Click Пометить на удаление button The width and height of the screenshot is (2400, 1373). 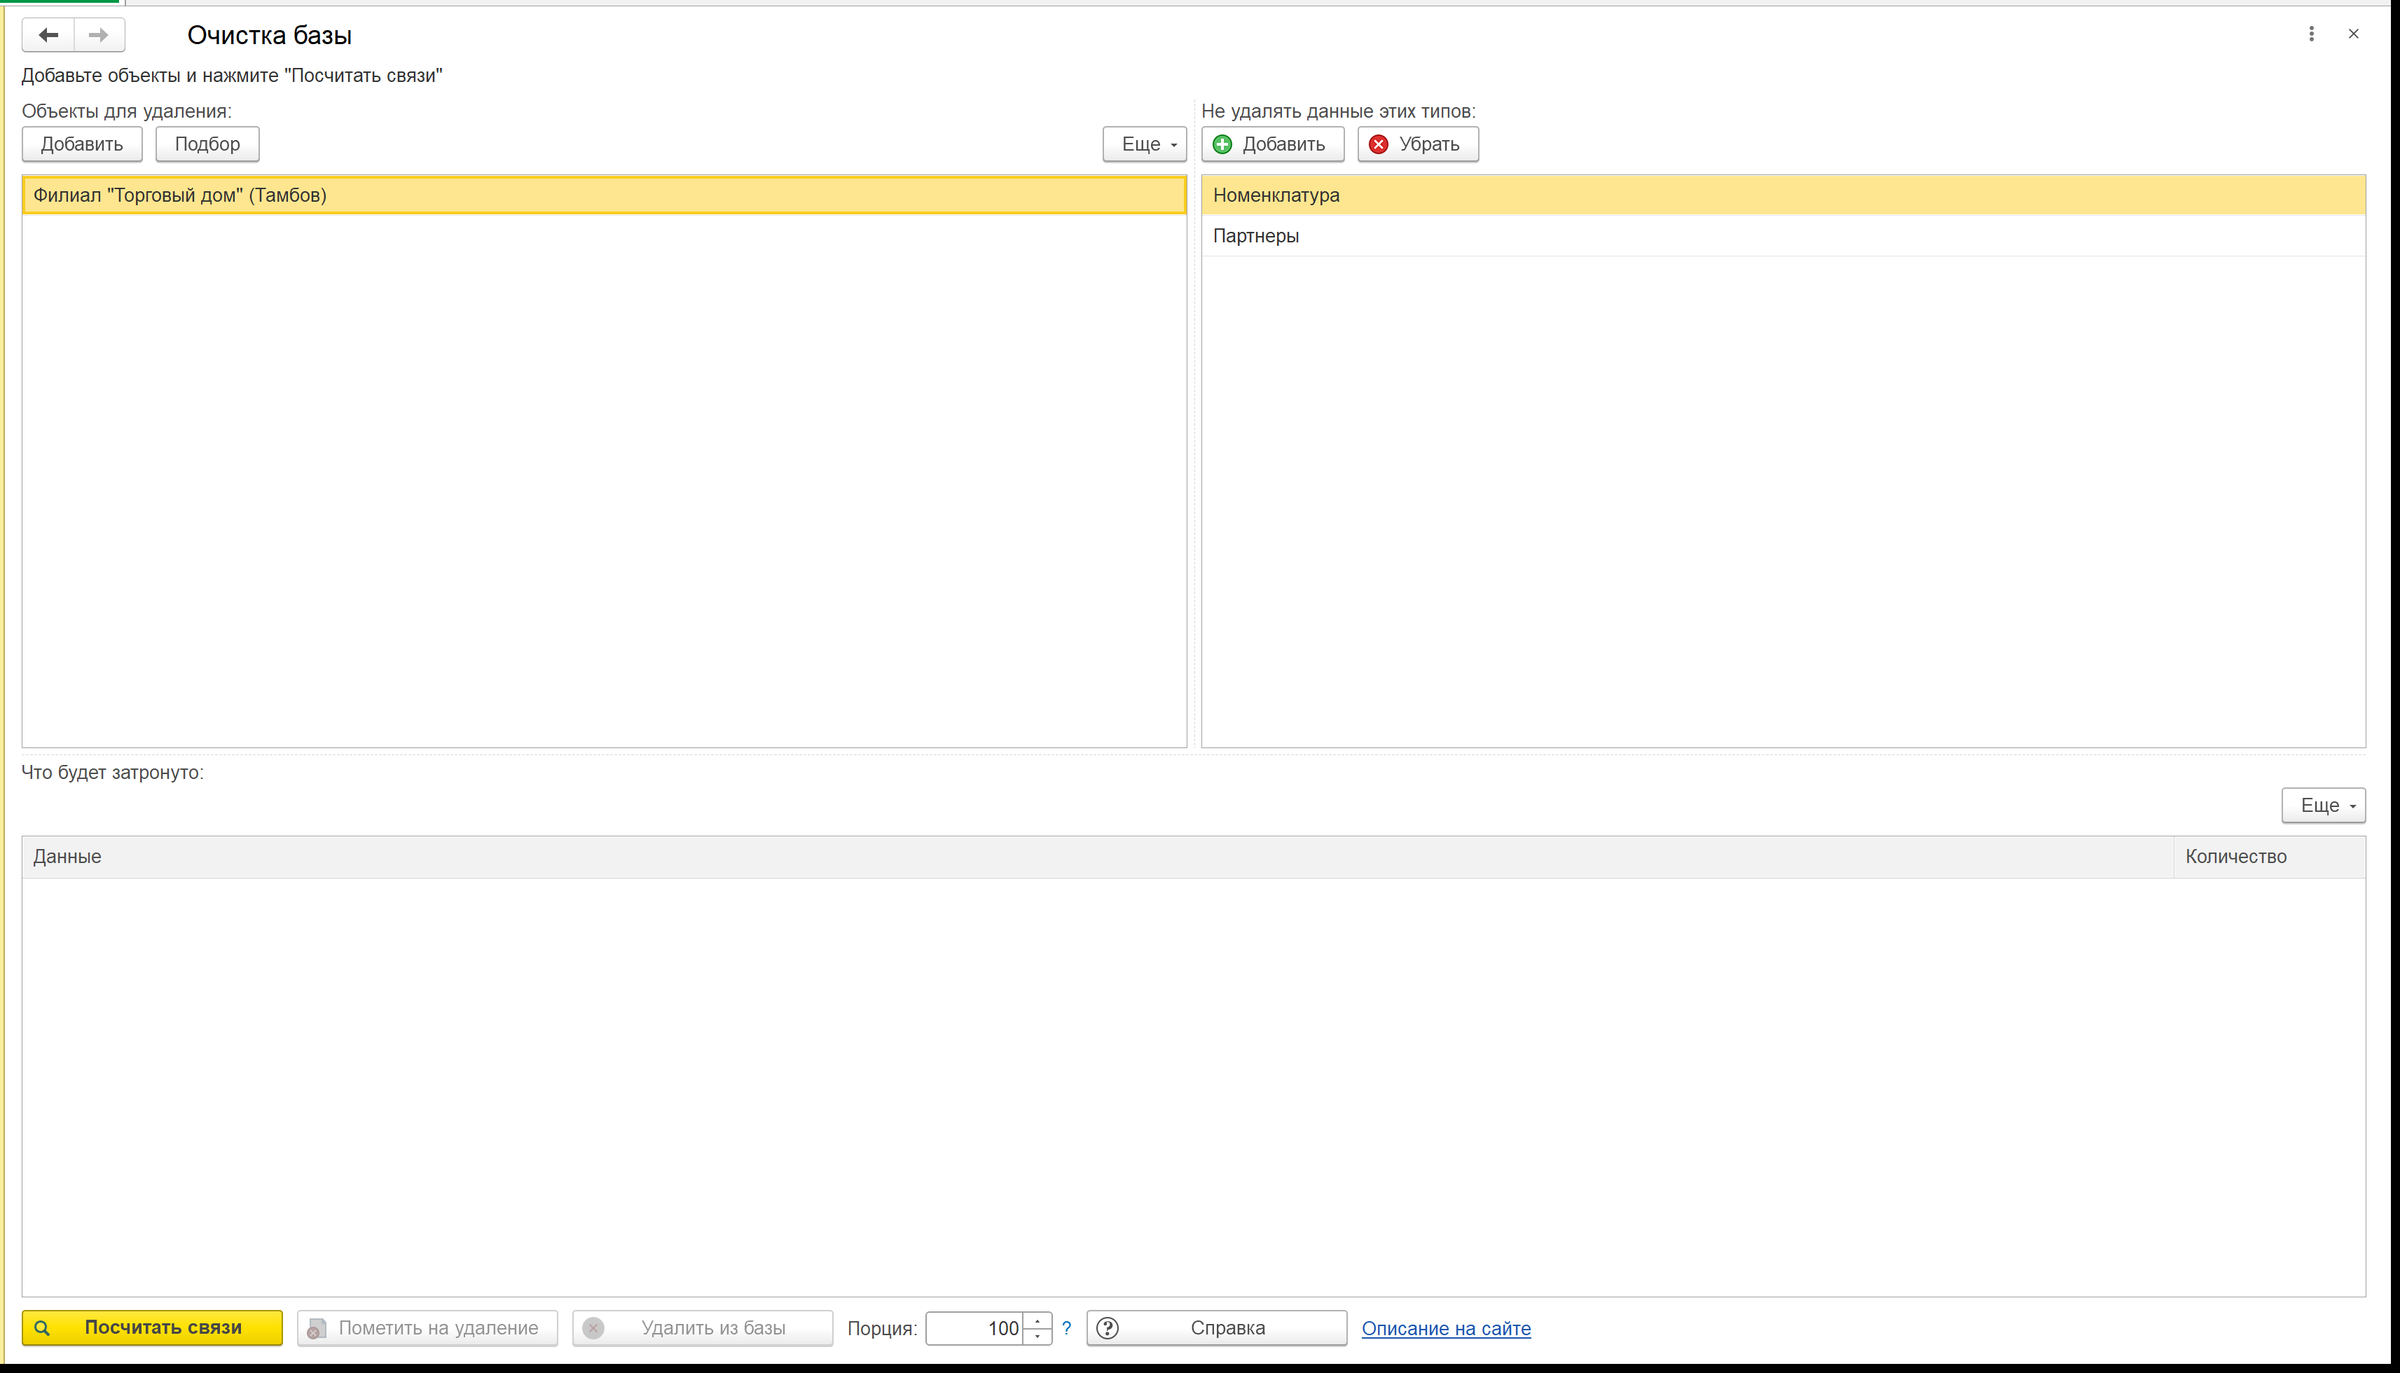click(427, 1328)
